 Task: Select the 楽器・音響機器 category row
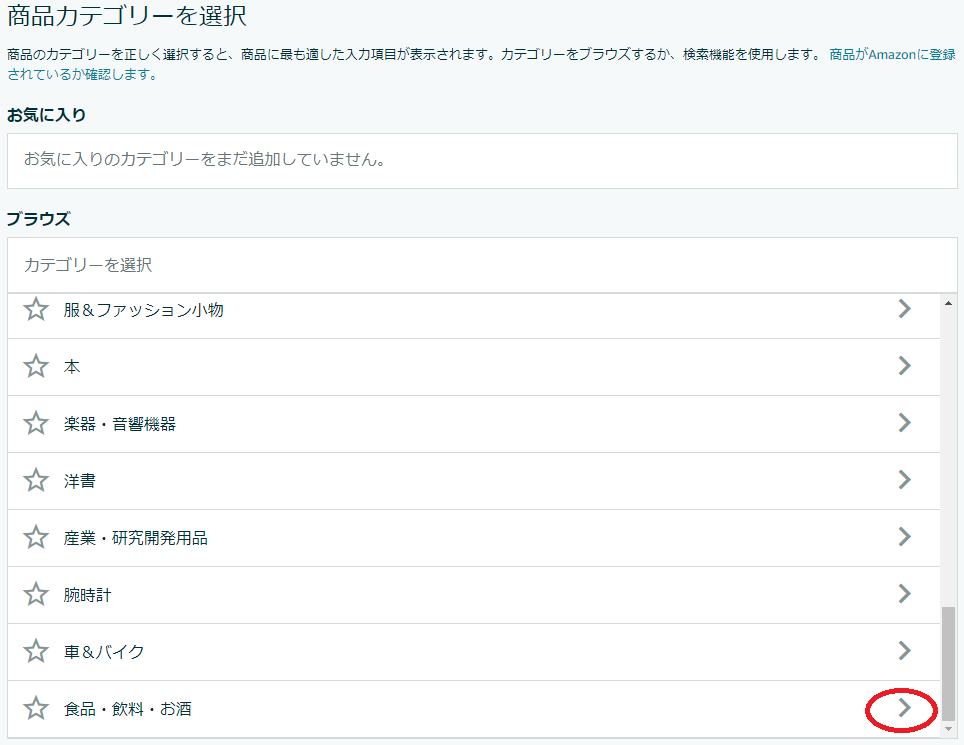473,424
